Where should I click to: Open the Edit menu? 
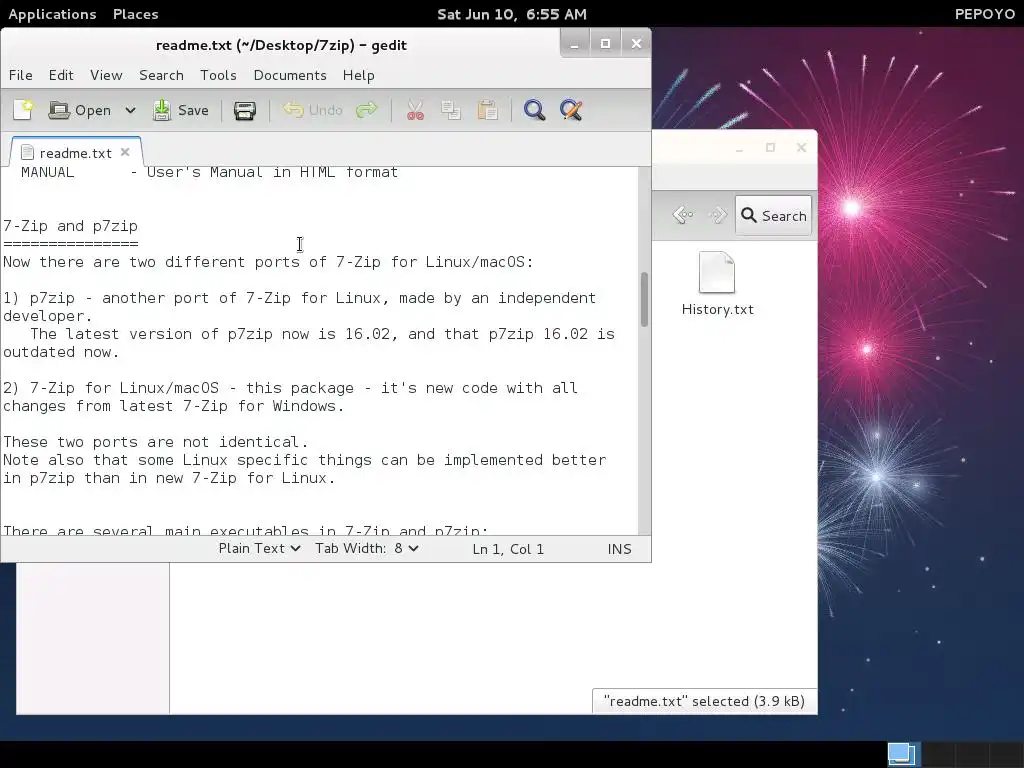(x=61, y=75)
